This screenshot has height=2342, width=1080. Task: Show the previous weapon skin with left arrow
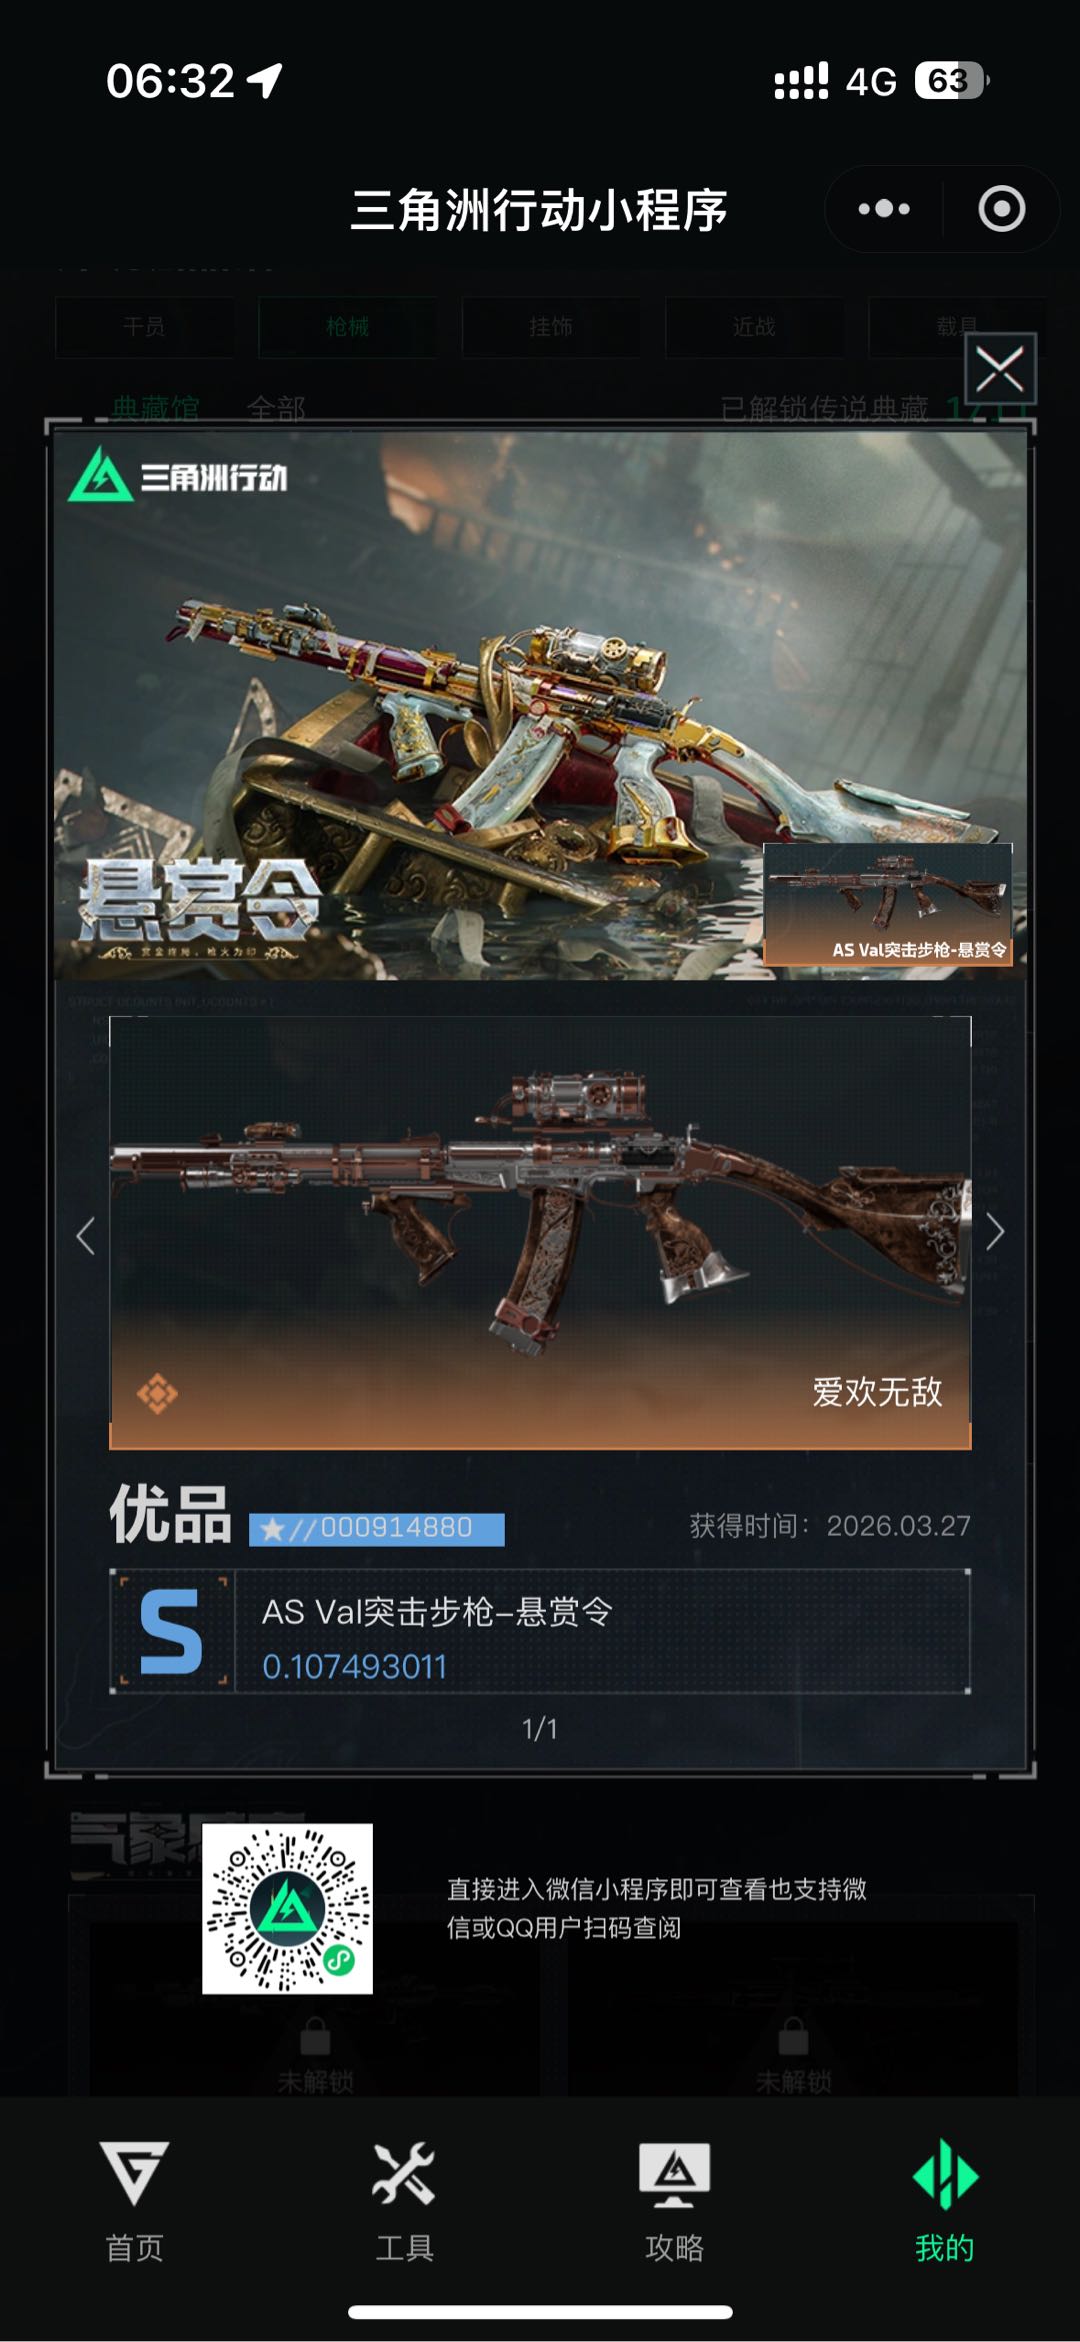point(86,1236)
